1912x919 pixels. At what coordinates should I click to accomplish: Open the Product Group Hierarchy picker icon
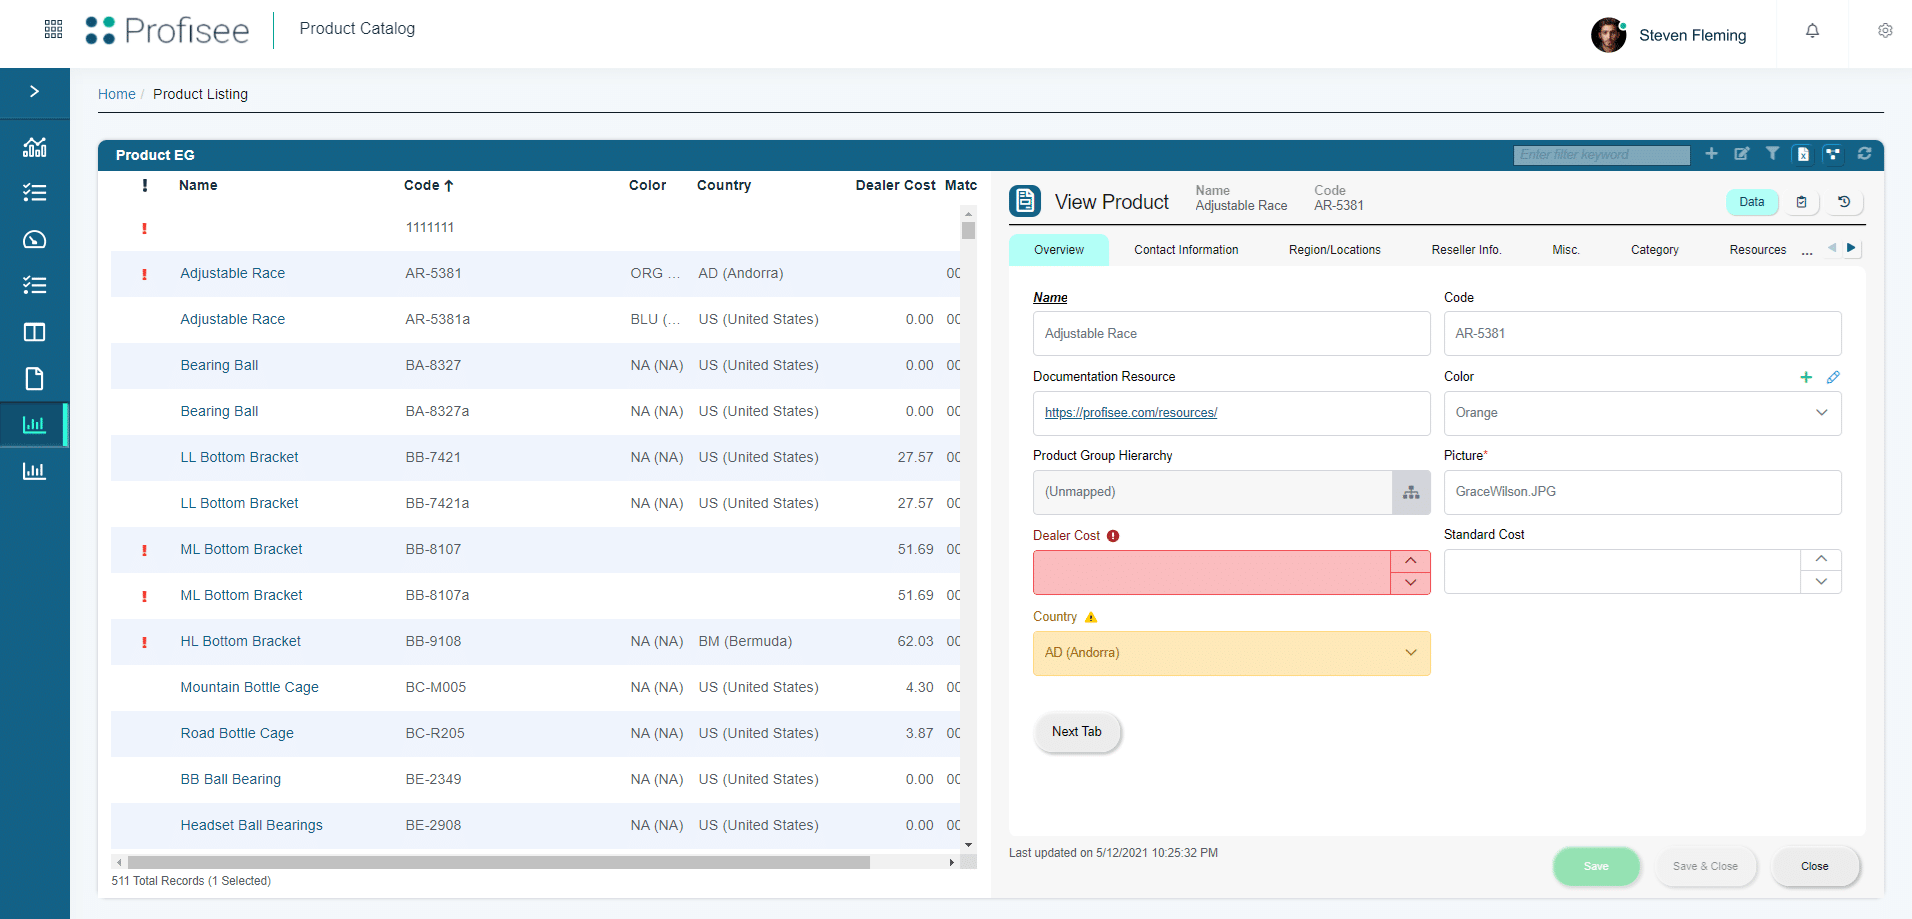tap(1410, 492)
